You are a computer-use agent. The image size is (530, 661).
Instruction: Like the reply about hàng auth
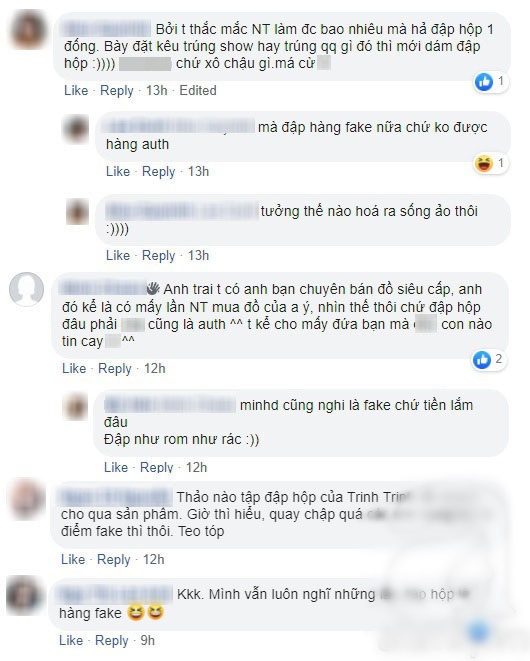118,171
